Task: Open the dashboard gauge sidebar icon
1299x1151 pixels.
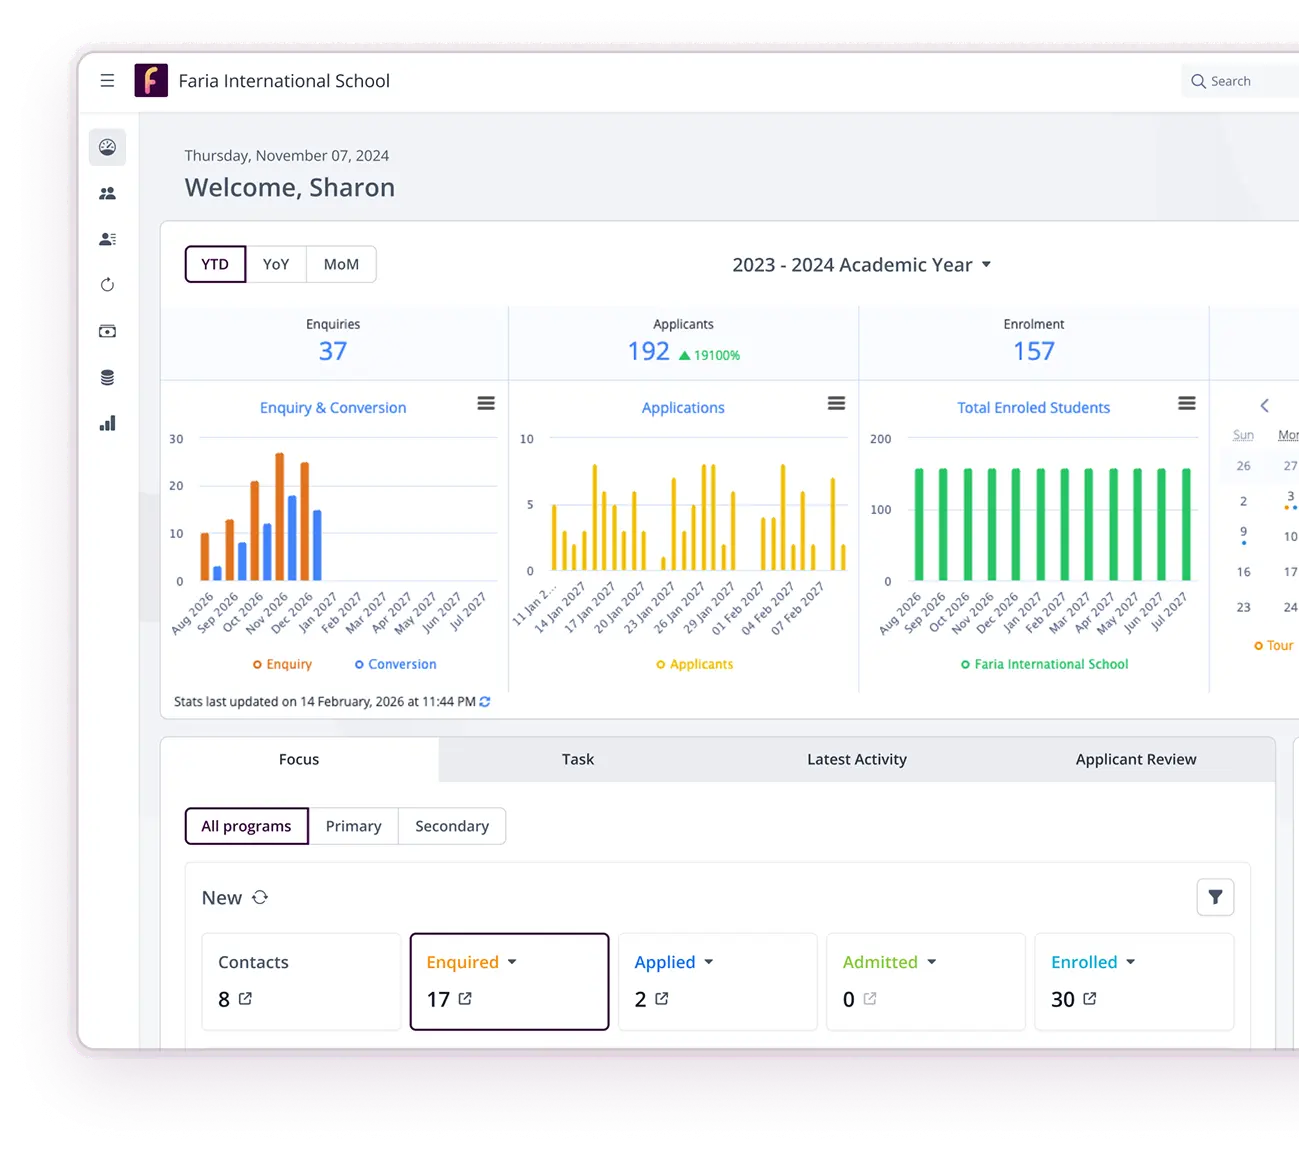Action: coord(107,147)
